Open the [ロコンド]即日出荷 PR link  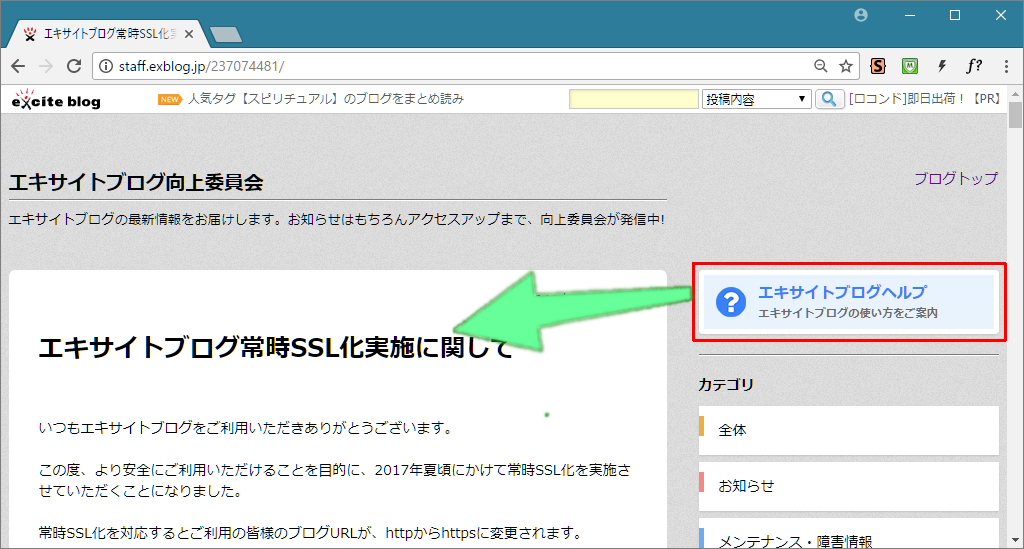click(x=924, y=99)
